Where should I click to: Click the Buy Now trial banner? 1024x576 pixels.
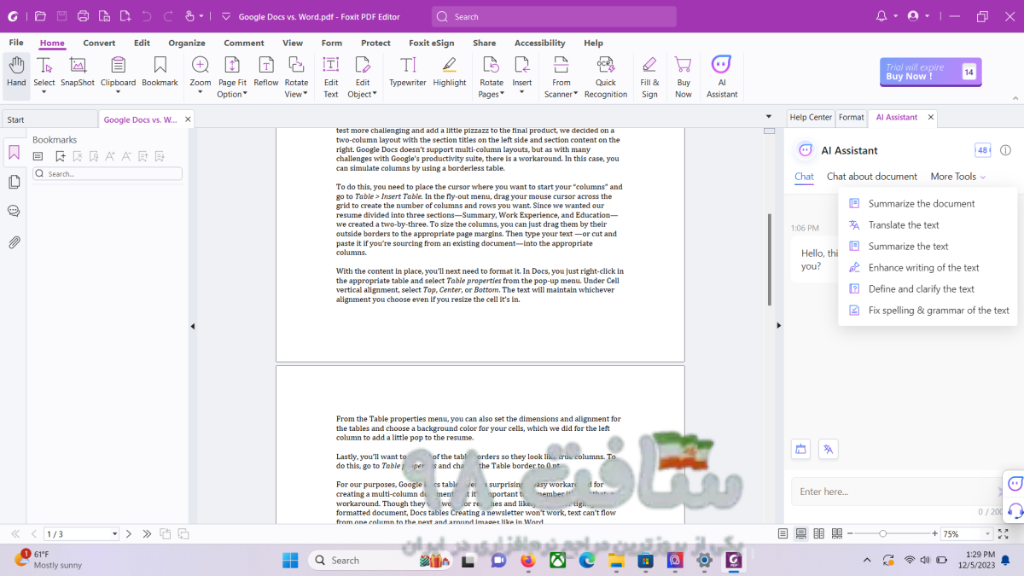[930, 72]
